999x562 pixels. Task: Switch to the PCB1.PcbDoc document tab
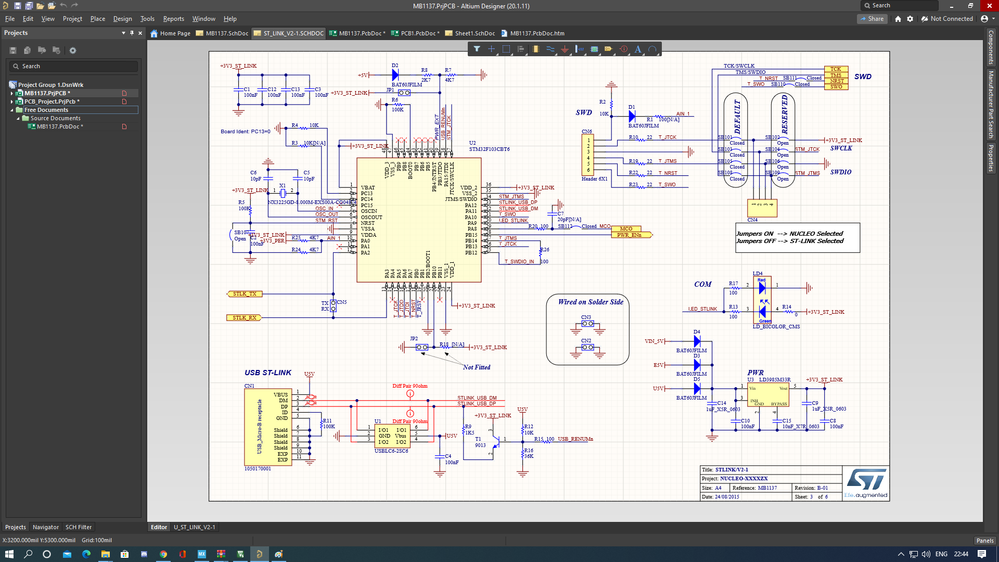coord(415,33)
